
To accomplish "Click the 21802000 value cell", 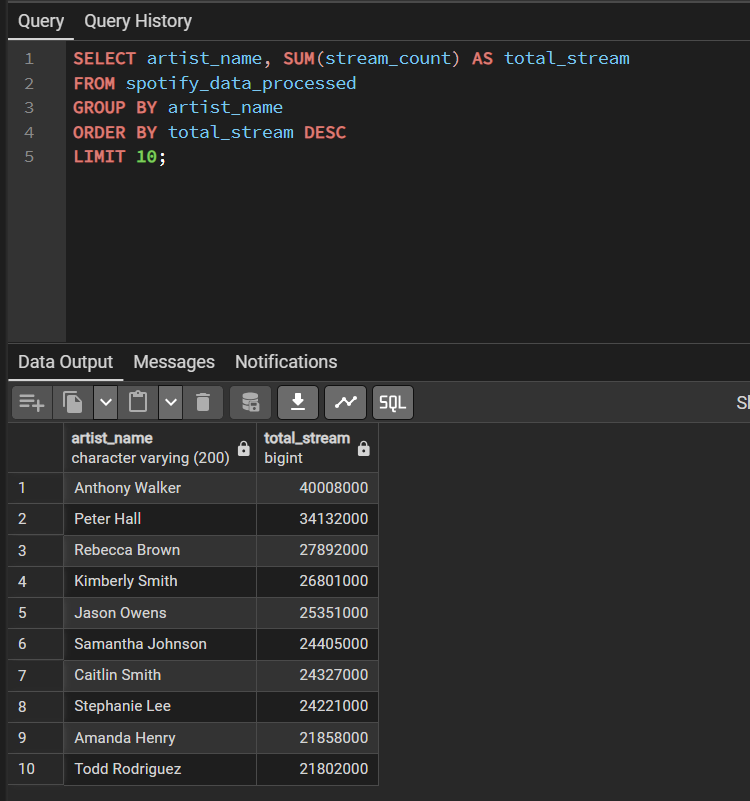I will coord(317,769).
